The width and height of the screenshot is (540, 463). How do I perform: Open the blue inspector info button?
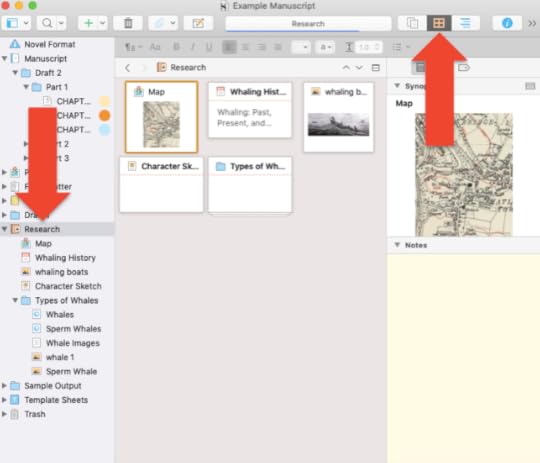507,23
